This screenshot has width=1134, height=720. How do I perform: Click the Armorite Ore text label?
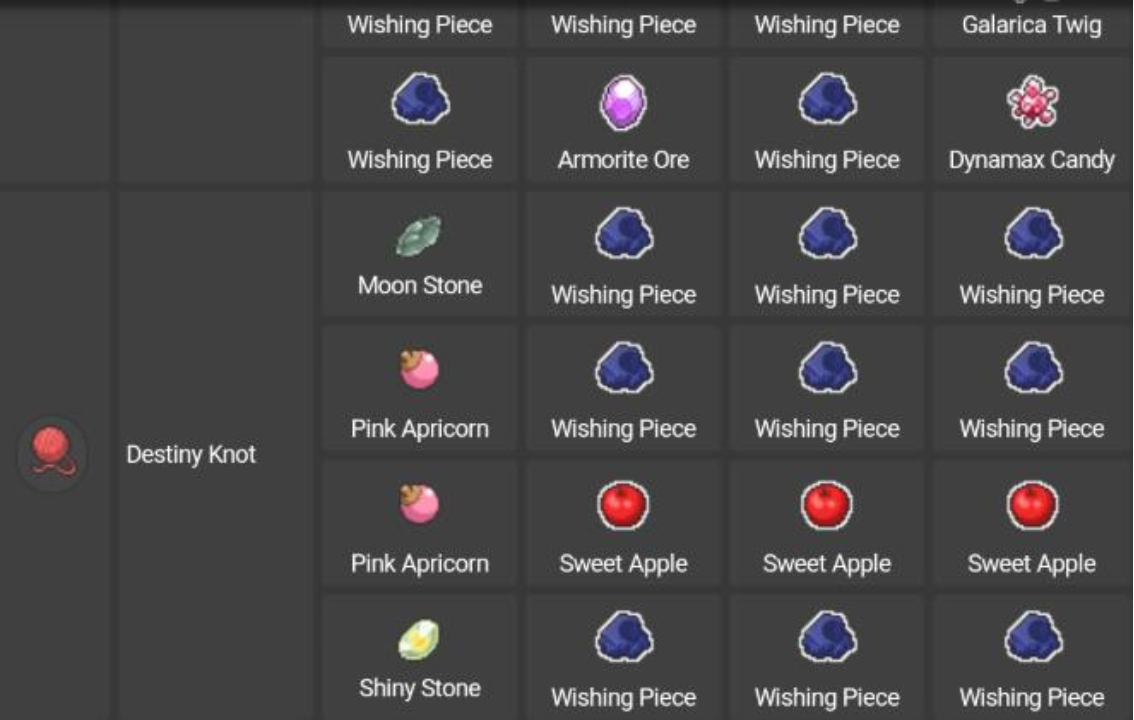(623, 160)
